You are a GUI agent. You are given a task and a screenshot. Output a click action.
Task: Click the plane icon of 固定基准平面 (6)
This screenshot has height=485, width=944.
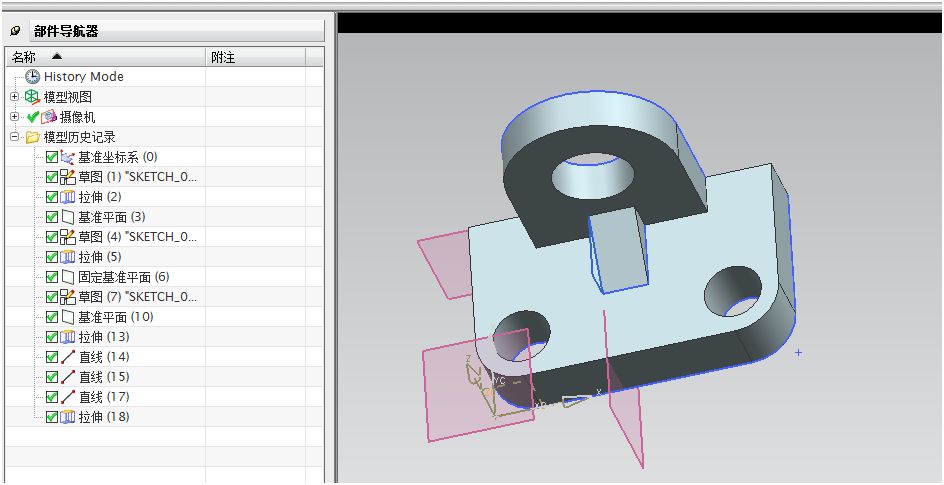[67, 277]
